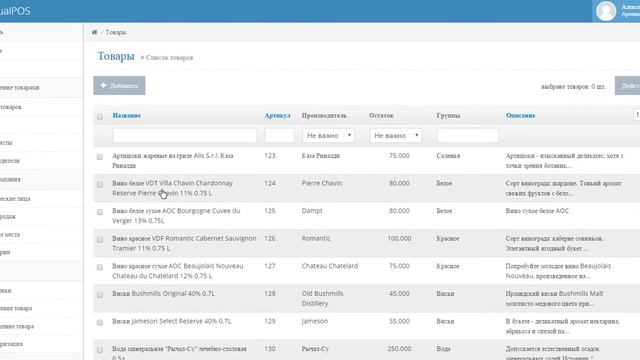Click manufacturer Chateau Chatelard cell
The height and width of the screenshot is (360, 640).
[x=330, y=266]
